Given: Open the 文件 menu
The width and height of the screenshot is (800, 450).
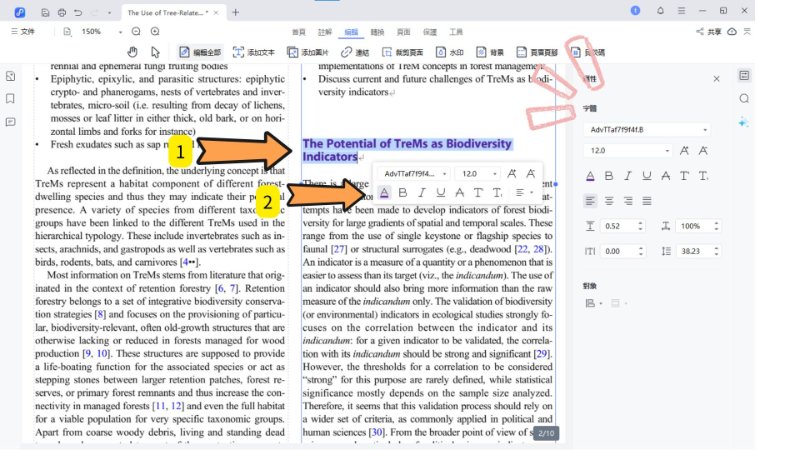Looking at the screenshot, I should [x=22, y=32].
